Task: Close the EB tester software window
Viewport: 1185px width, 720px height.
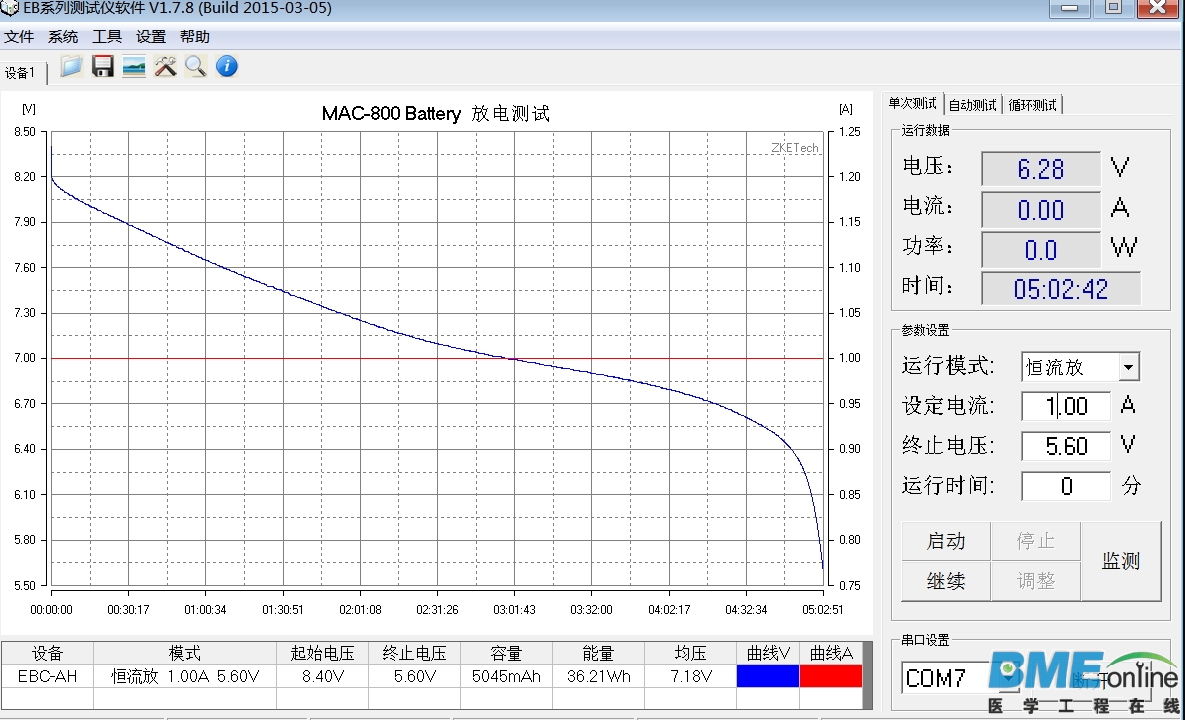Action: click(1157, 8)
